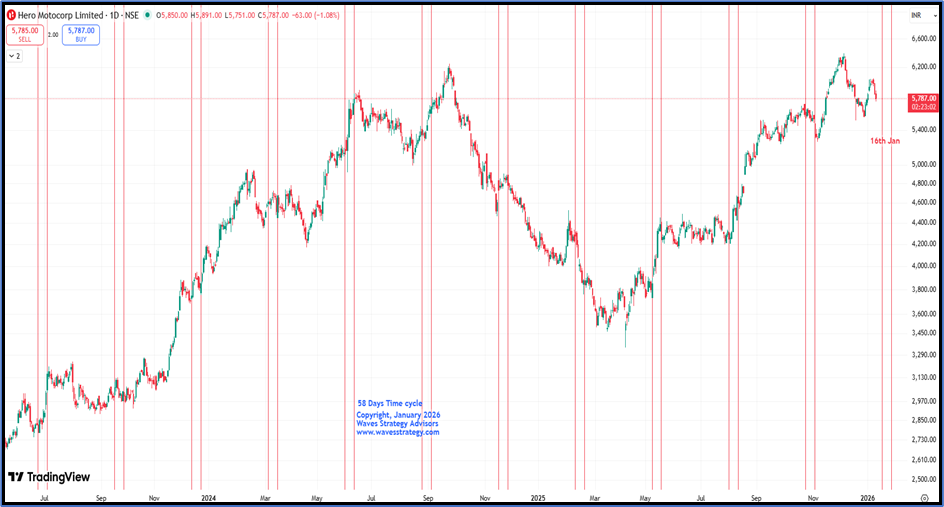Click the green market status dot

148,15
